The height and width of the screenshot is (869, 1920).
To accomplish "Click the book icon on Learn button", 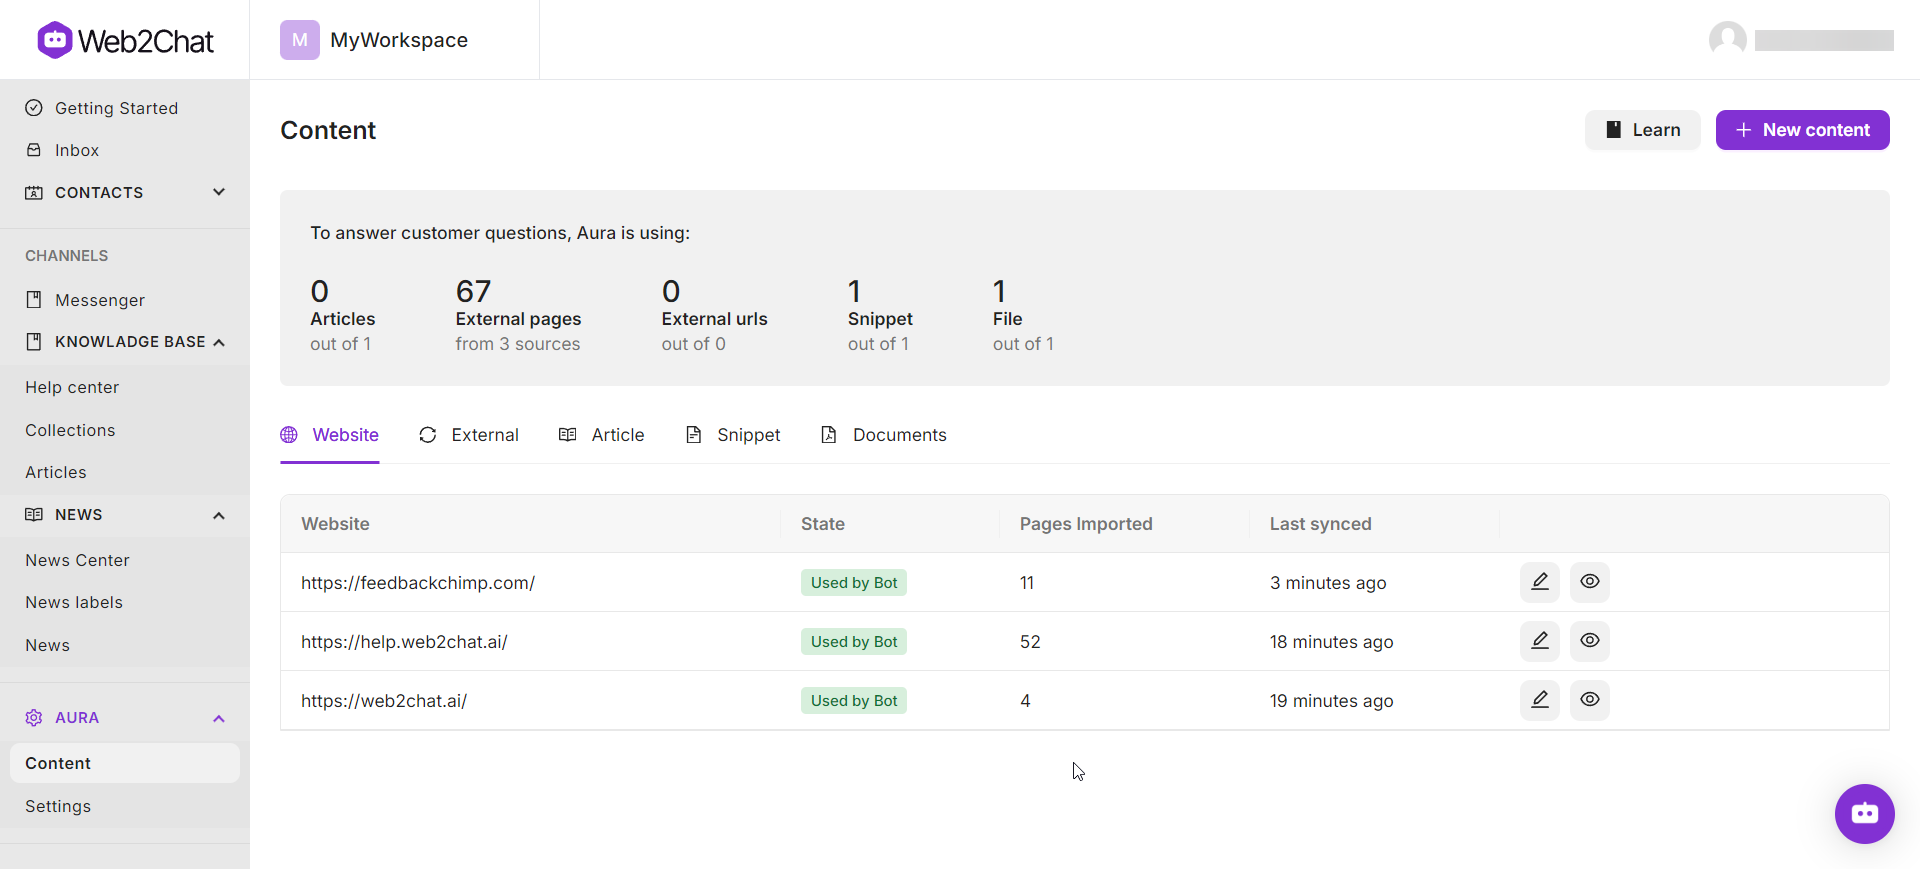I will 1613,130.
